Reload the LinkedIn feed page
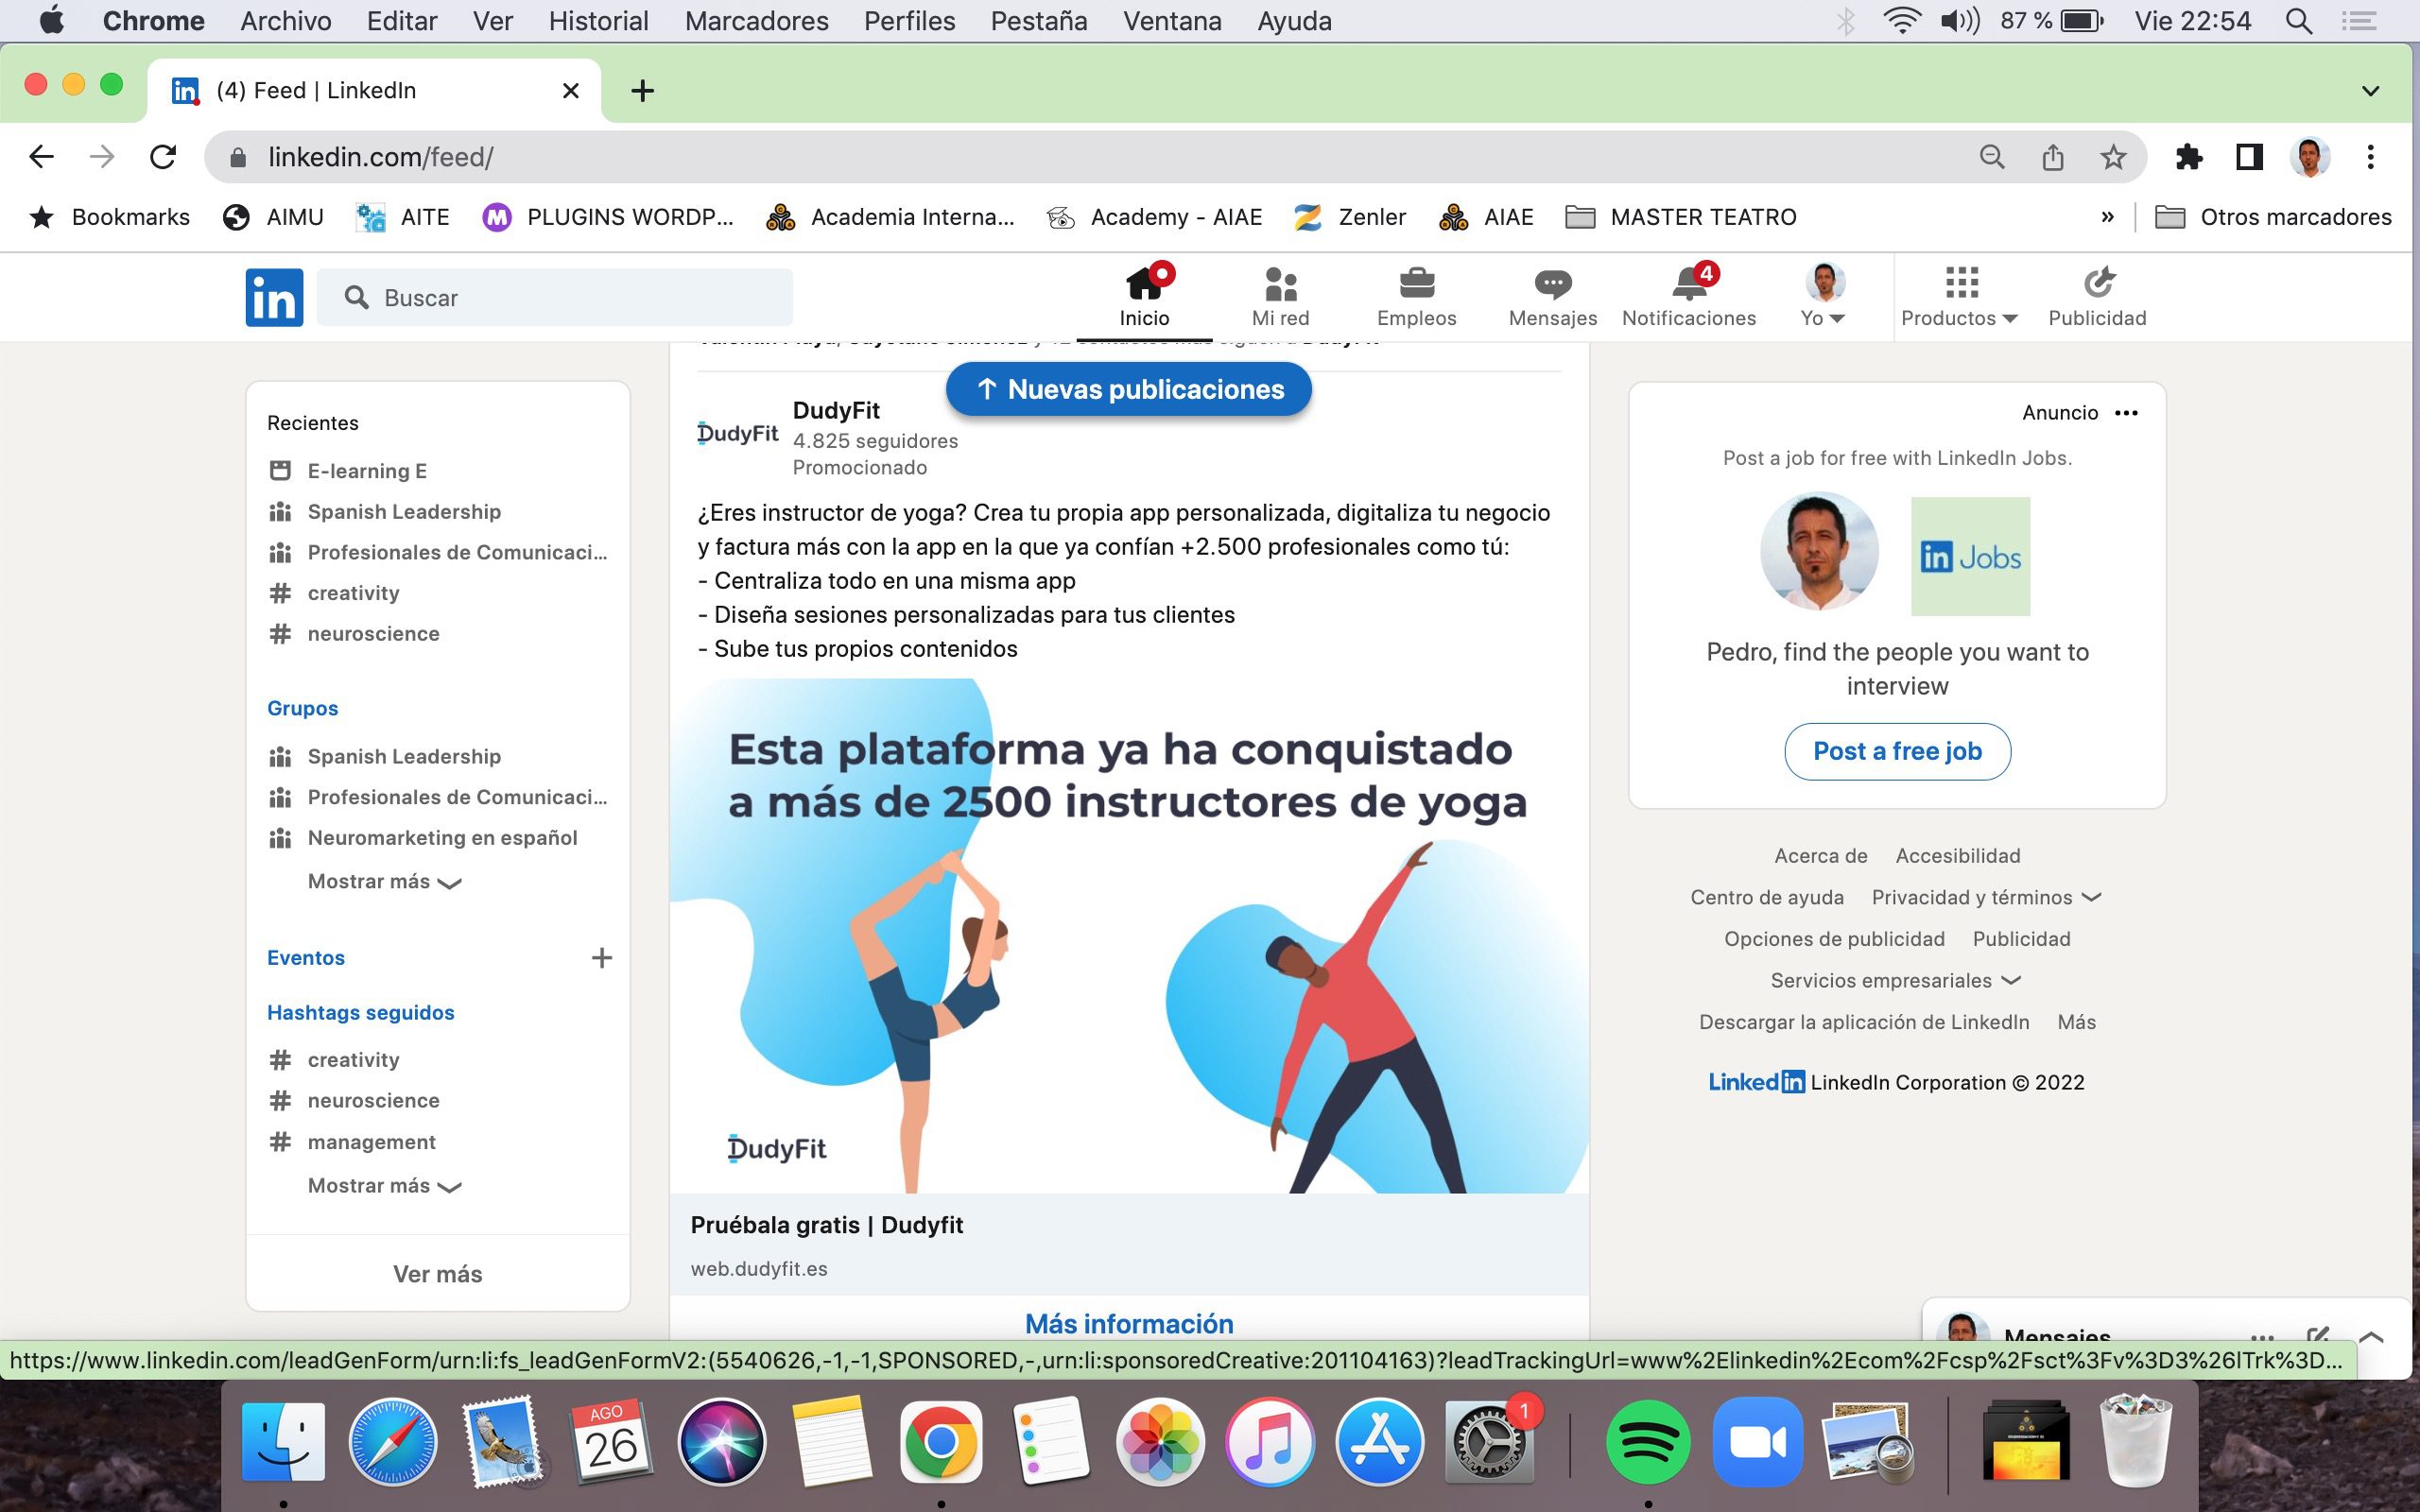The height and width of the screenshot is (1512, 2420). pos(163,157)
